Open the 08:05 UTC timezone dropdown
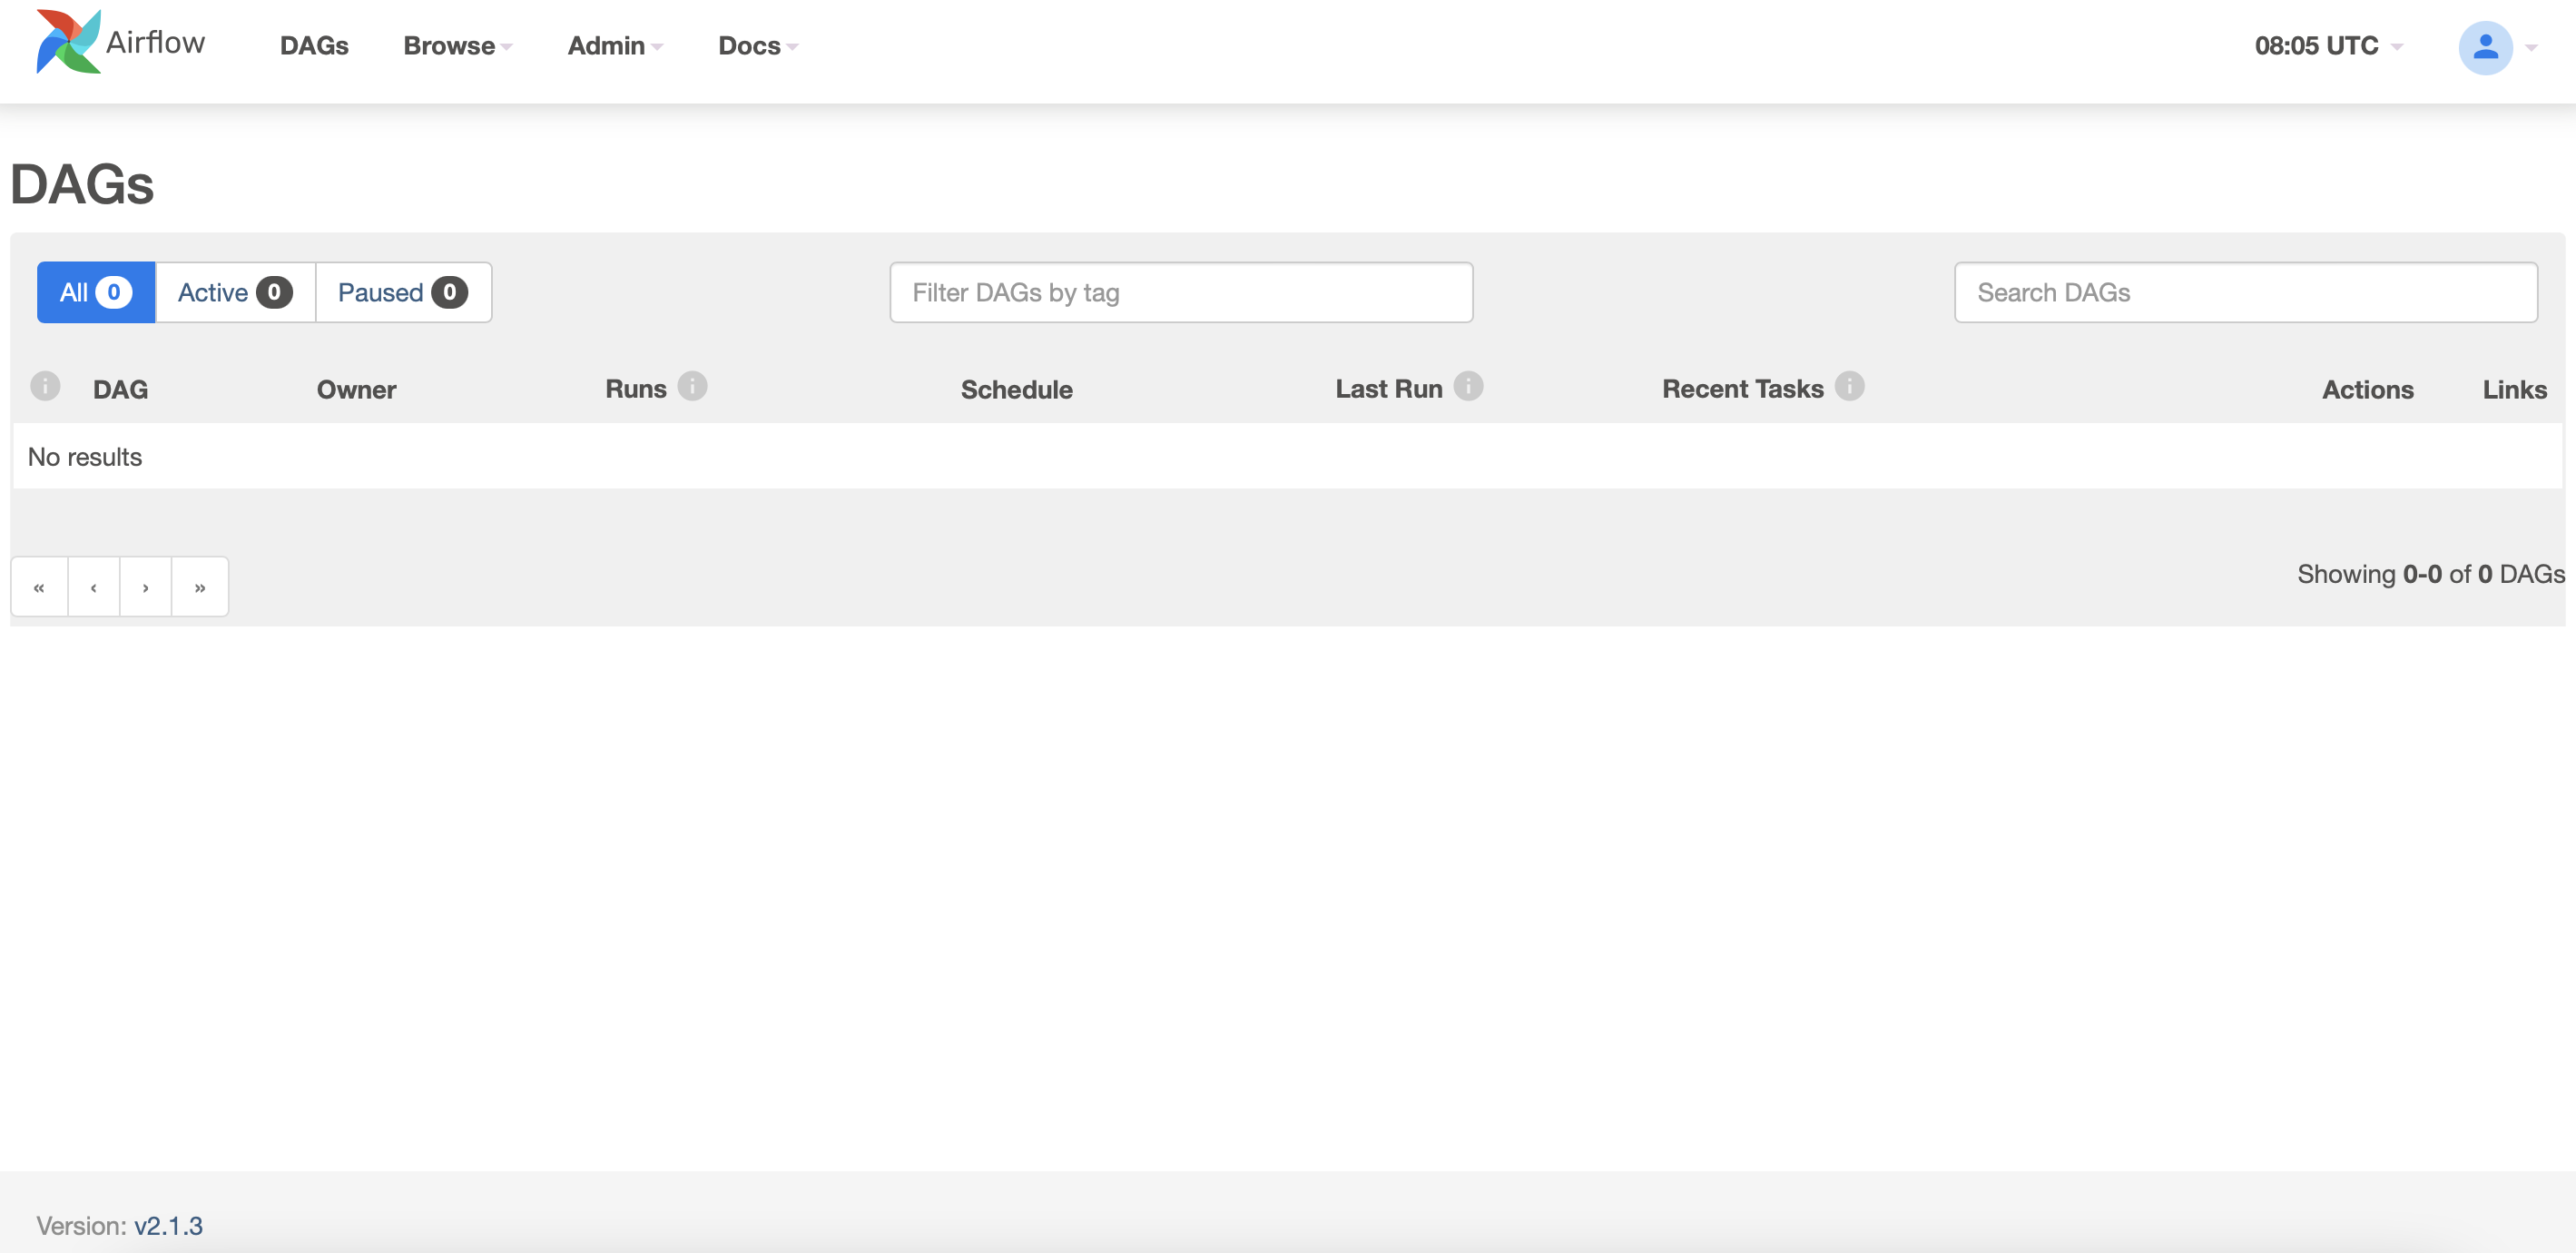 coord(2327,46)
